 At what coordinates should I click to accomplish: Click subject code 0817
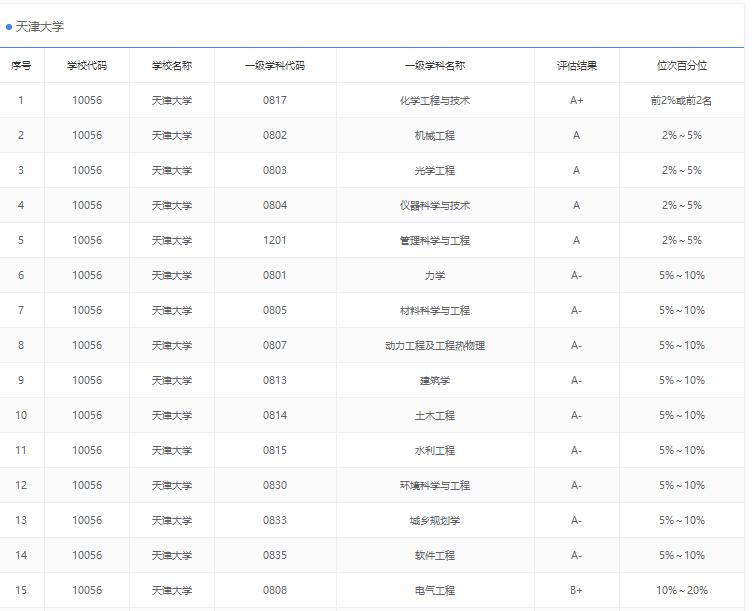point(275,100)
